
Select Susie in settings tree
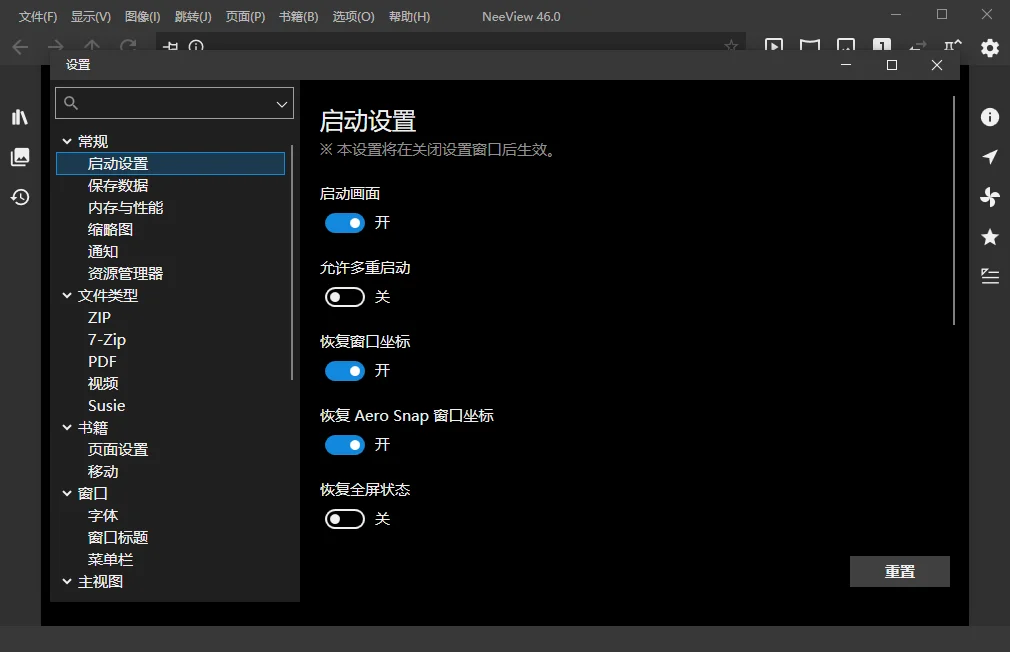107,406
